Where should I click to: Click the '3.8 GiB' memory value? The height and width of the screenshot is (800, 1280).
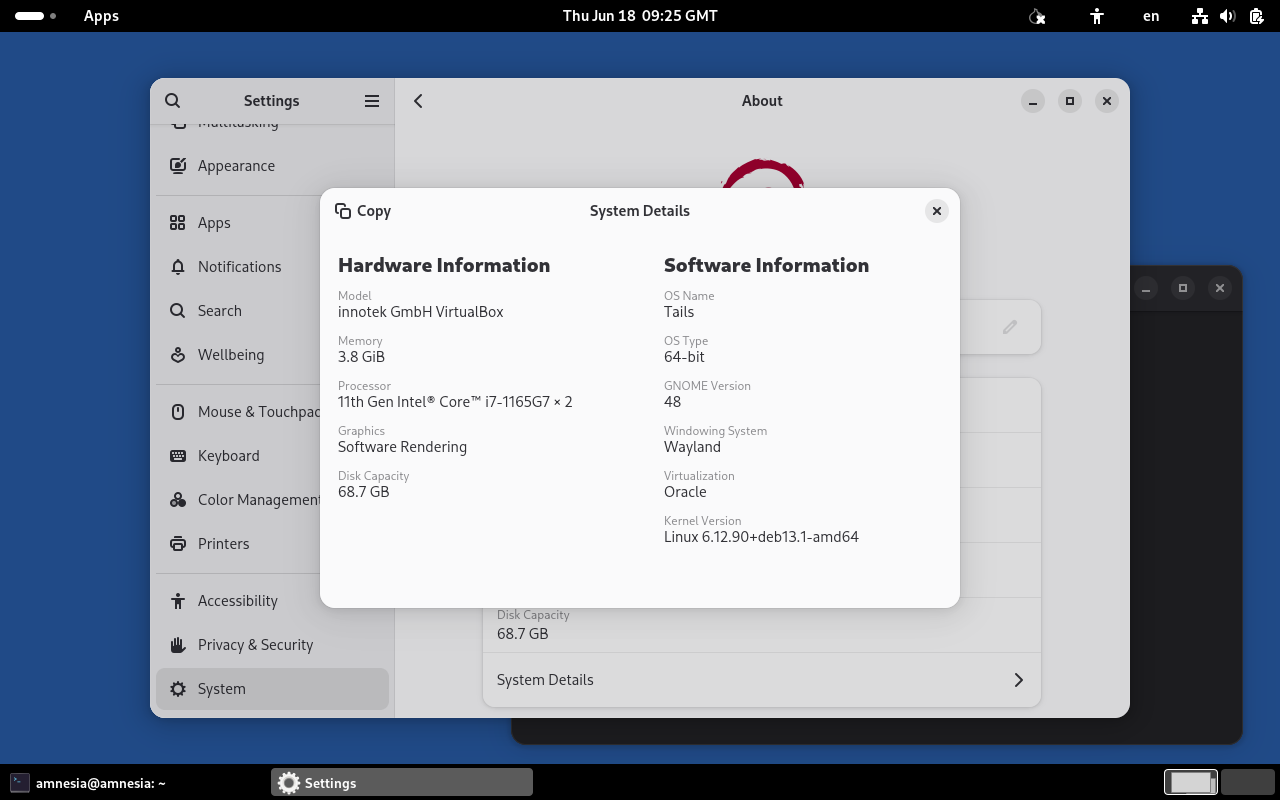pyautogui.click(x=361, y=357)
